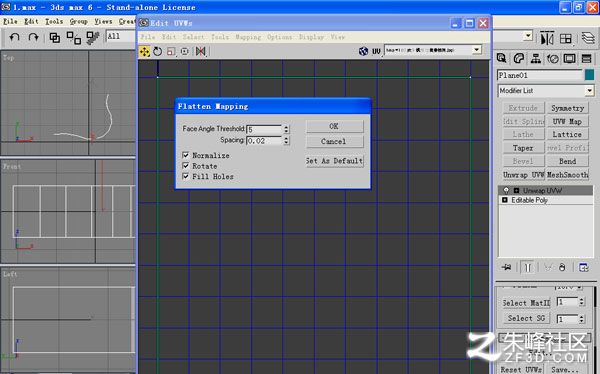The width and height of the screenshot is (600, 374).
Task: Click the Select MatID button
Action: pyautogui.click(x=526, y=303)
